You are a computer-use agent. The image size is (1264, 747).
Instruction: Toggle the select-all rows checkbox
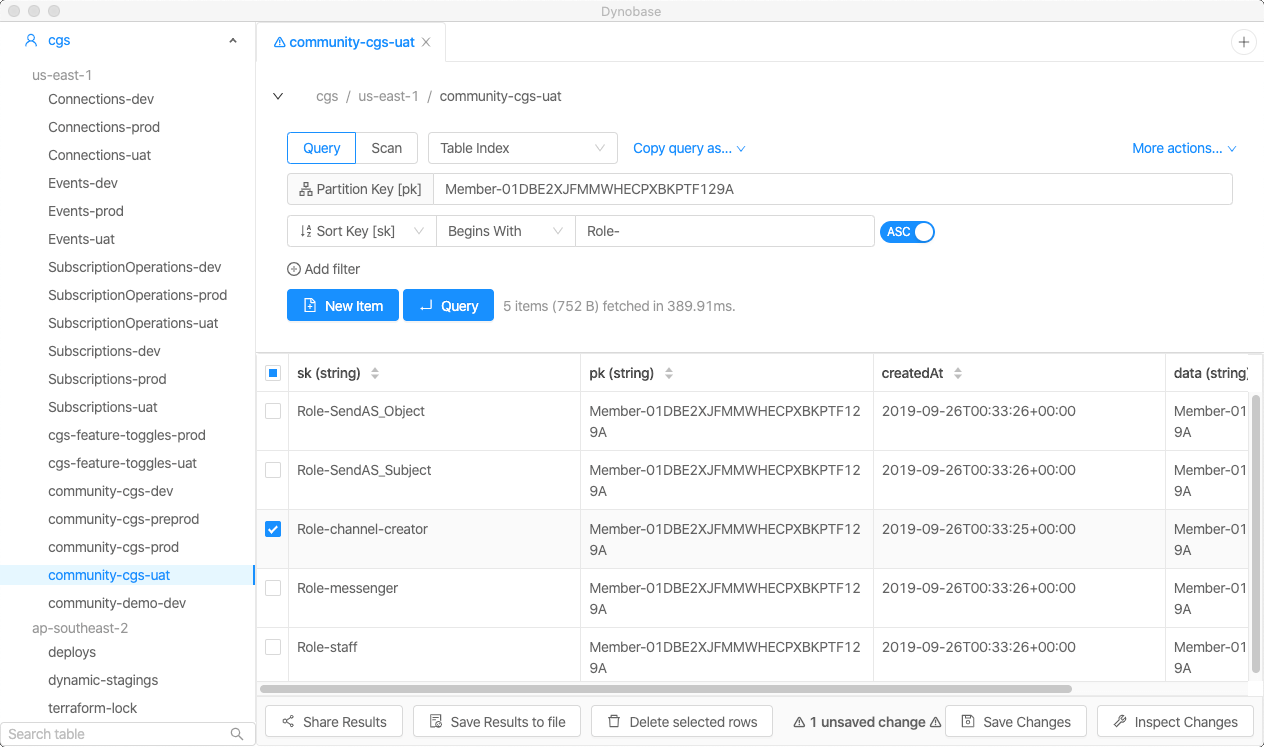273,373
